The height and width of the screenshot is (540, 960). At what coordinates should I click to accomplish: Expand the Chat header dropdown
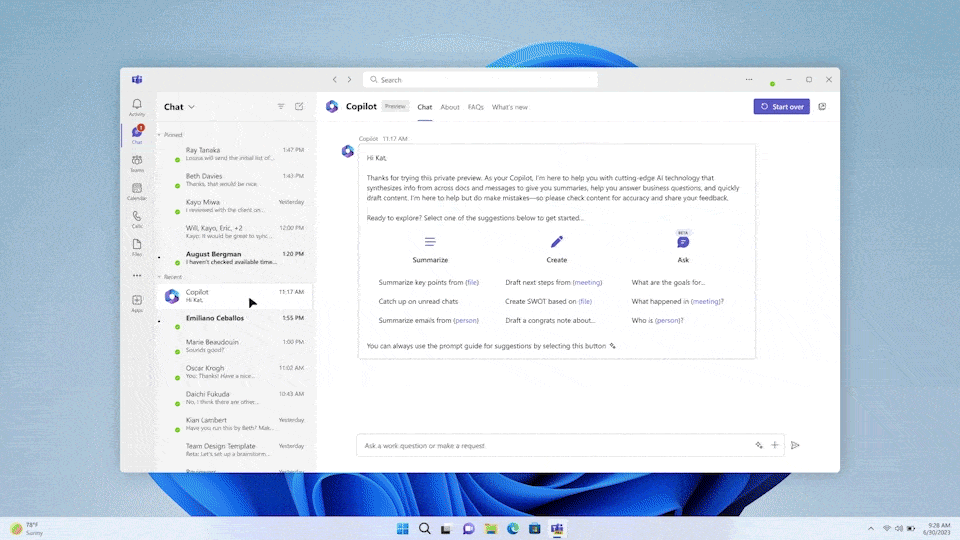[x=191, y=107]
